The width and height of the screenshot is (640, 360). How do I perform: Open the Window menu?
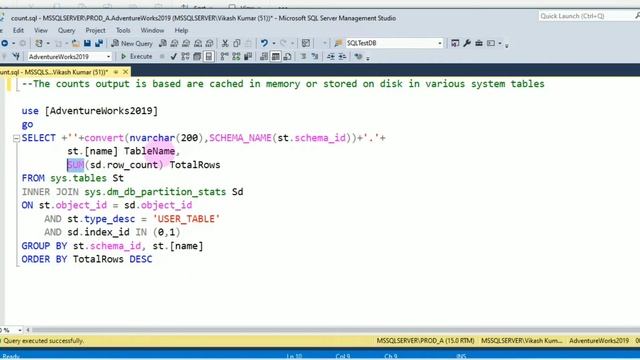click(x=152, y=30)
